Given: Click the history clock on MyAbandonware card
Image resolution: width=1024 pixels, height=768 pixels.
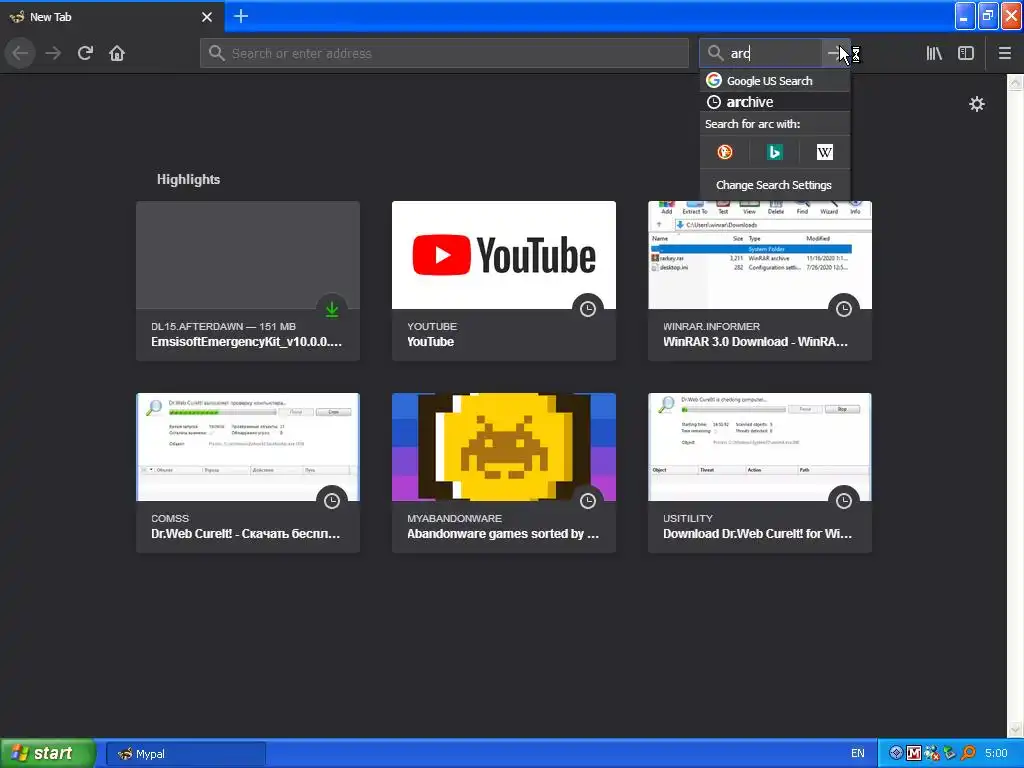Looking at the screenshot, I should [x=588, y=501].
